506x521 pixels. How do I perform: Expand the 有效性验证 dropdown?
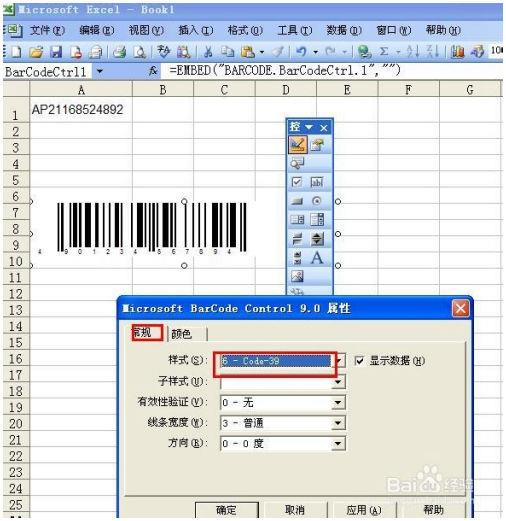coord(338,403)
